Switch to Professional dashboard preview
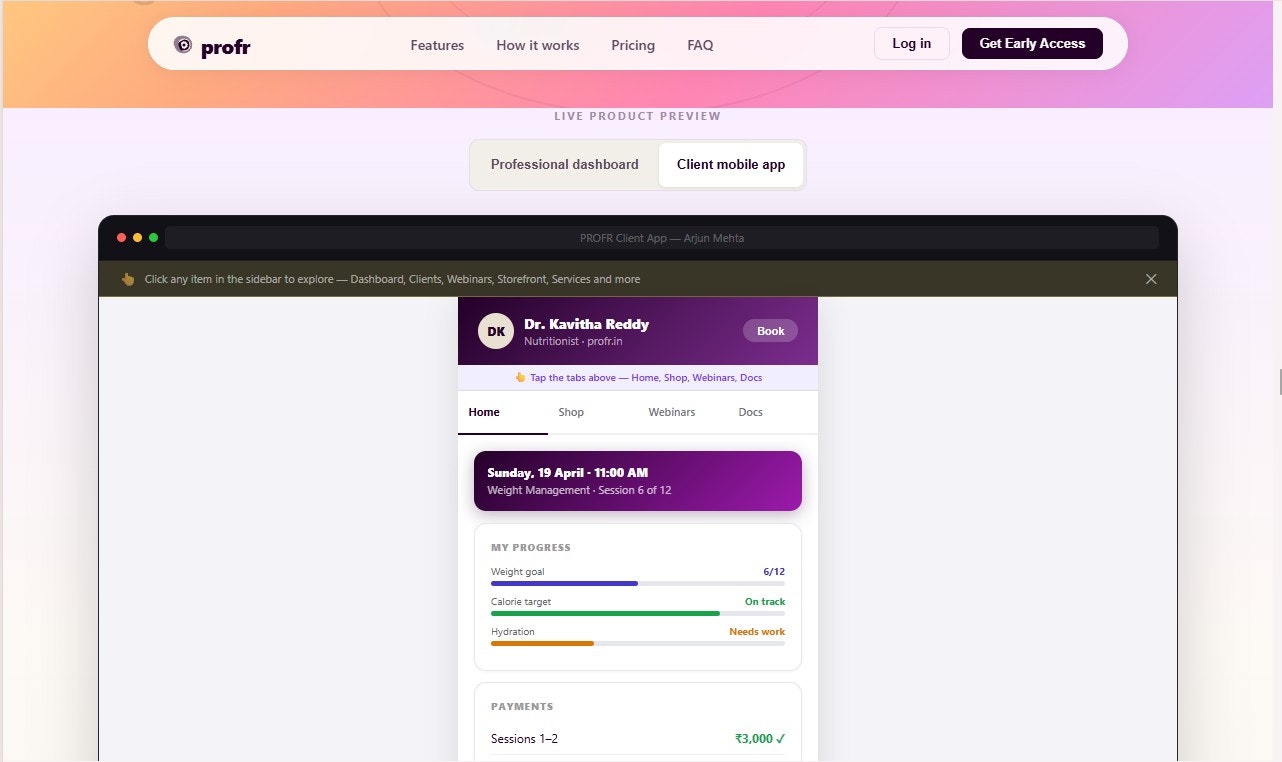 564,164
